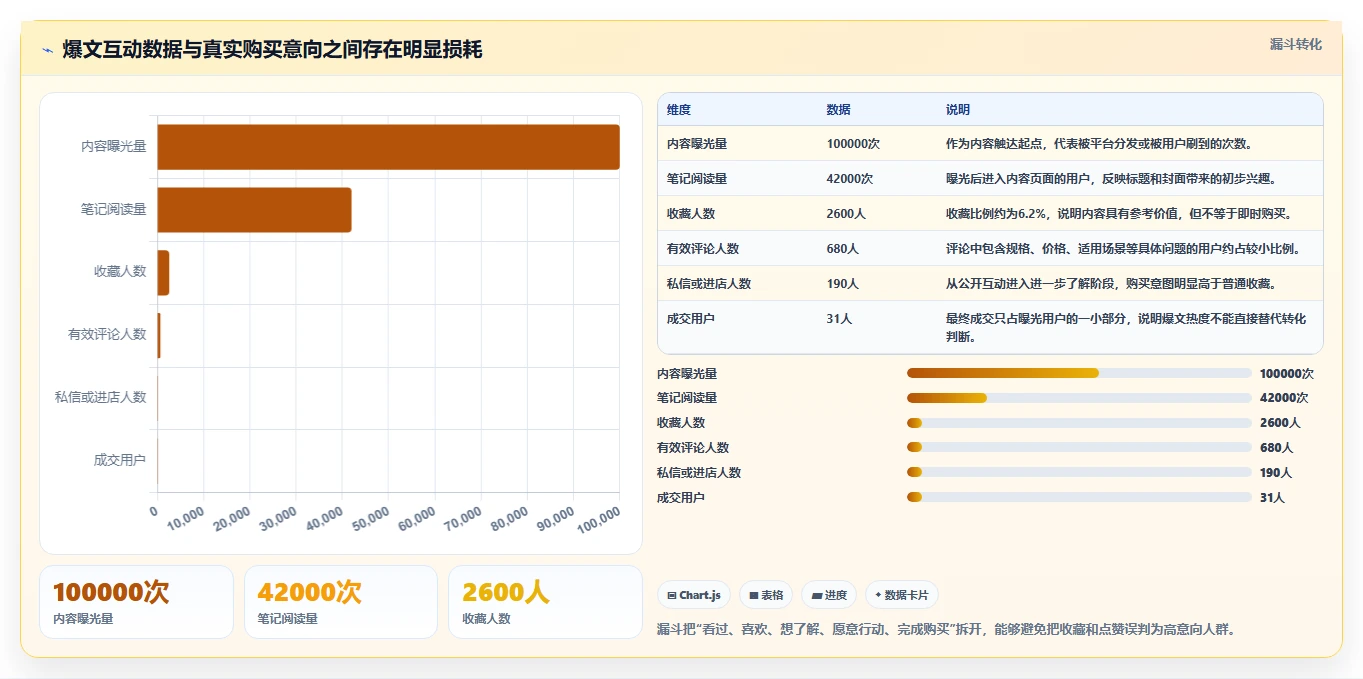Click the 100000次 label beside progress bars
1363x679 pixels.
(1287, 373)
